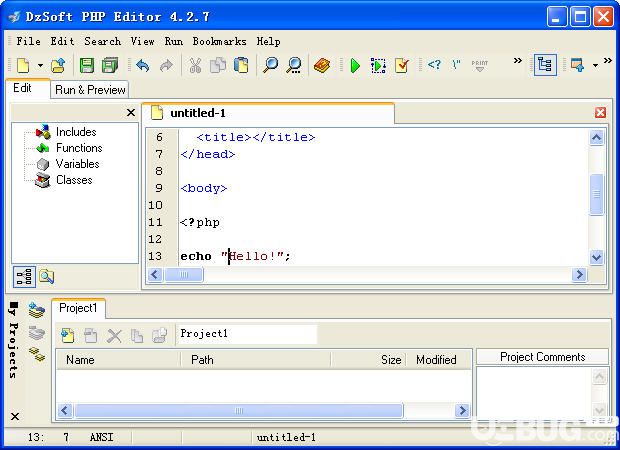
Task: Paste from clipboard icon
Action: (241, 65)
